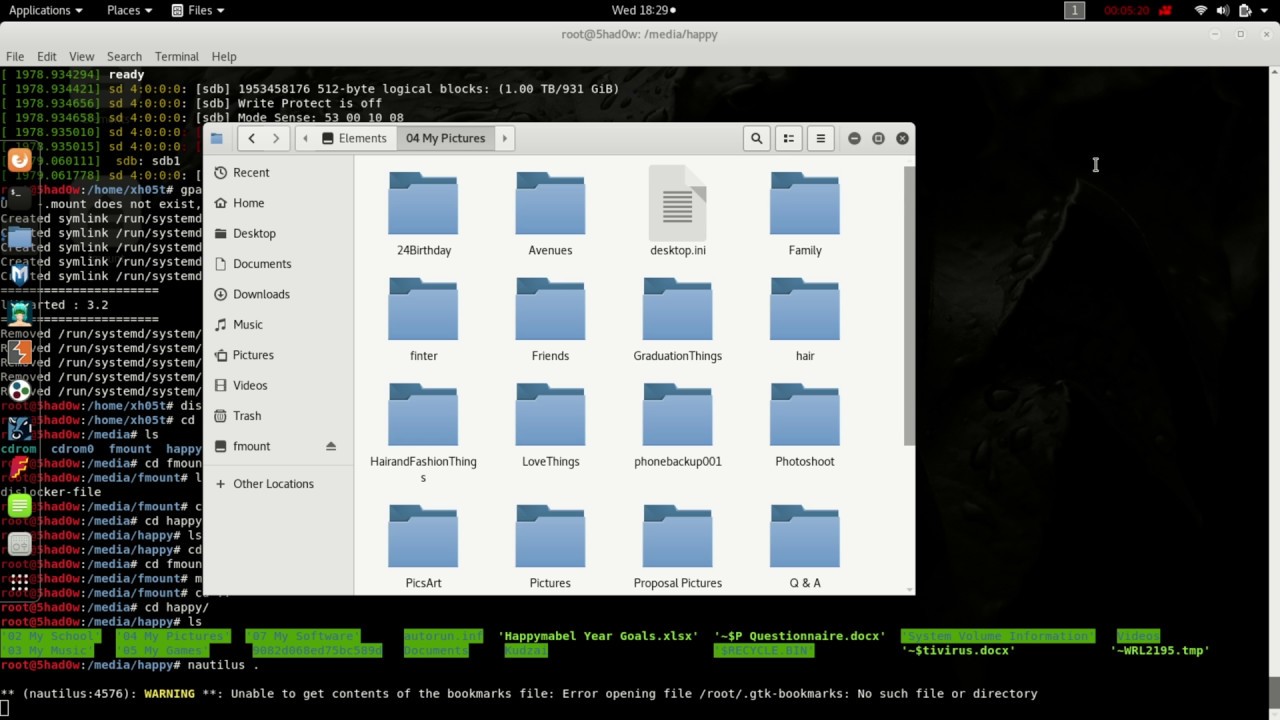This screenshot has width=1280, height=720.
Task: Click workspace indicator 1 in top bar
Action: pyautogui.click(x=1075, y=10)
